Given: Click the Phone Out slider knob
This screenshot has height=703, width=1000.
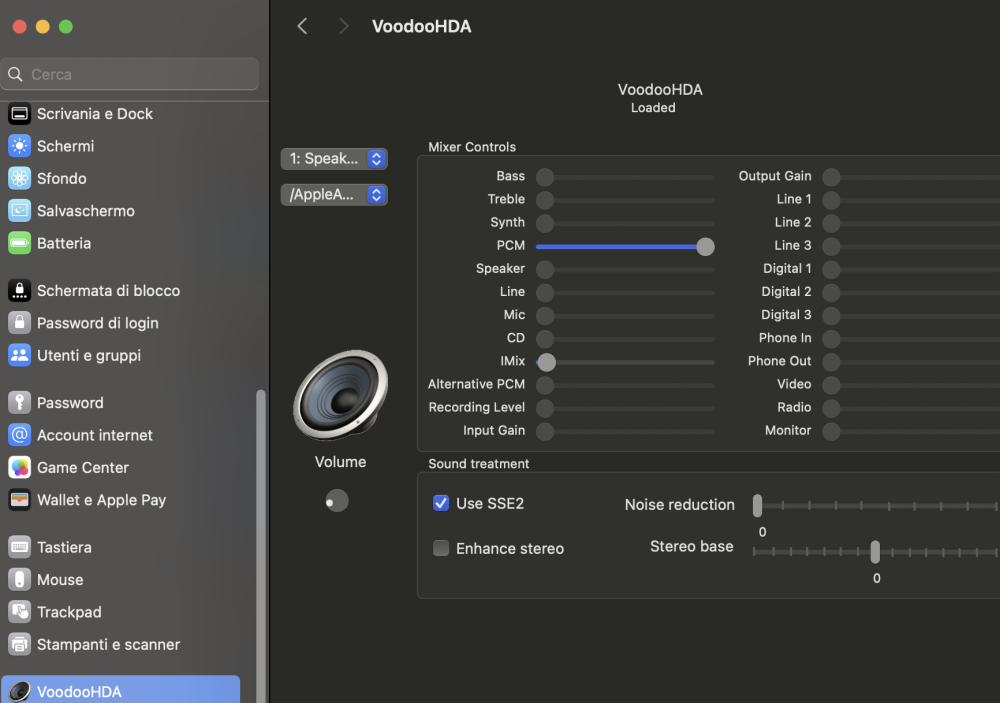Looking at the screenshot, I should (x=831, y=362).
